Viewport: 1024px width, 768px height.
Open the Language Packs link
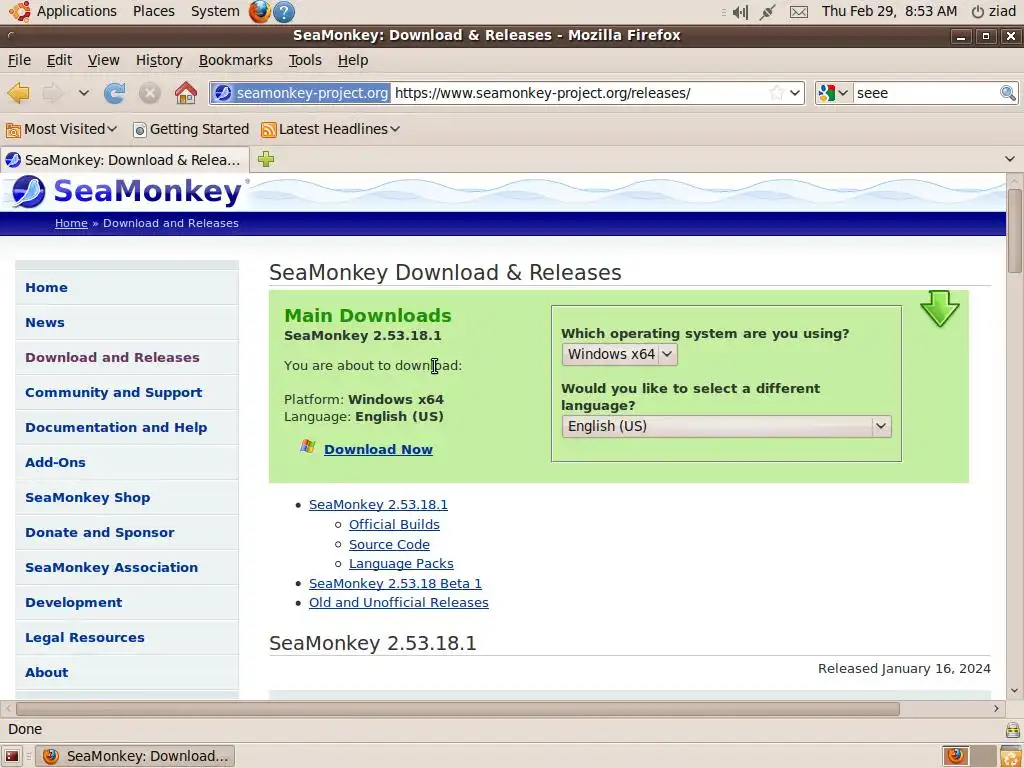pyautogui.click(x=401, y=564)
